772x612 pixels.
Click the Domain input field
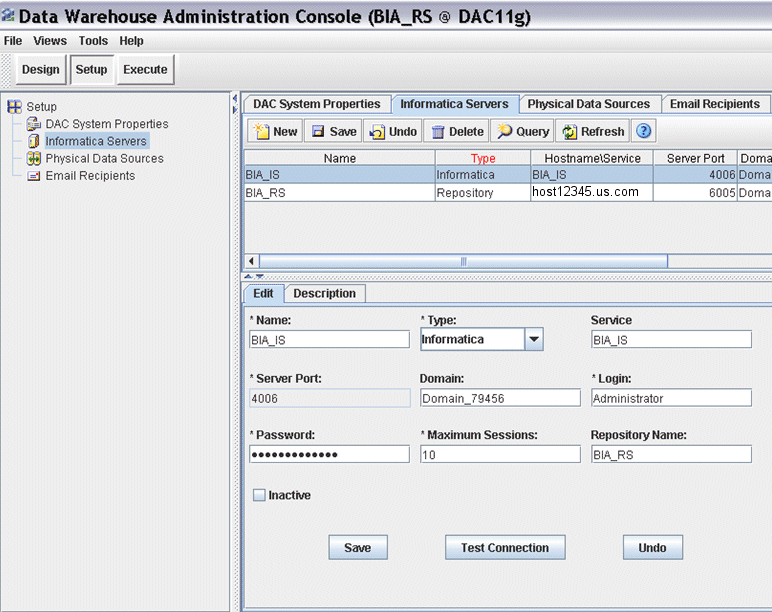[x=500, y=398]
